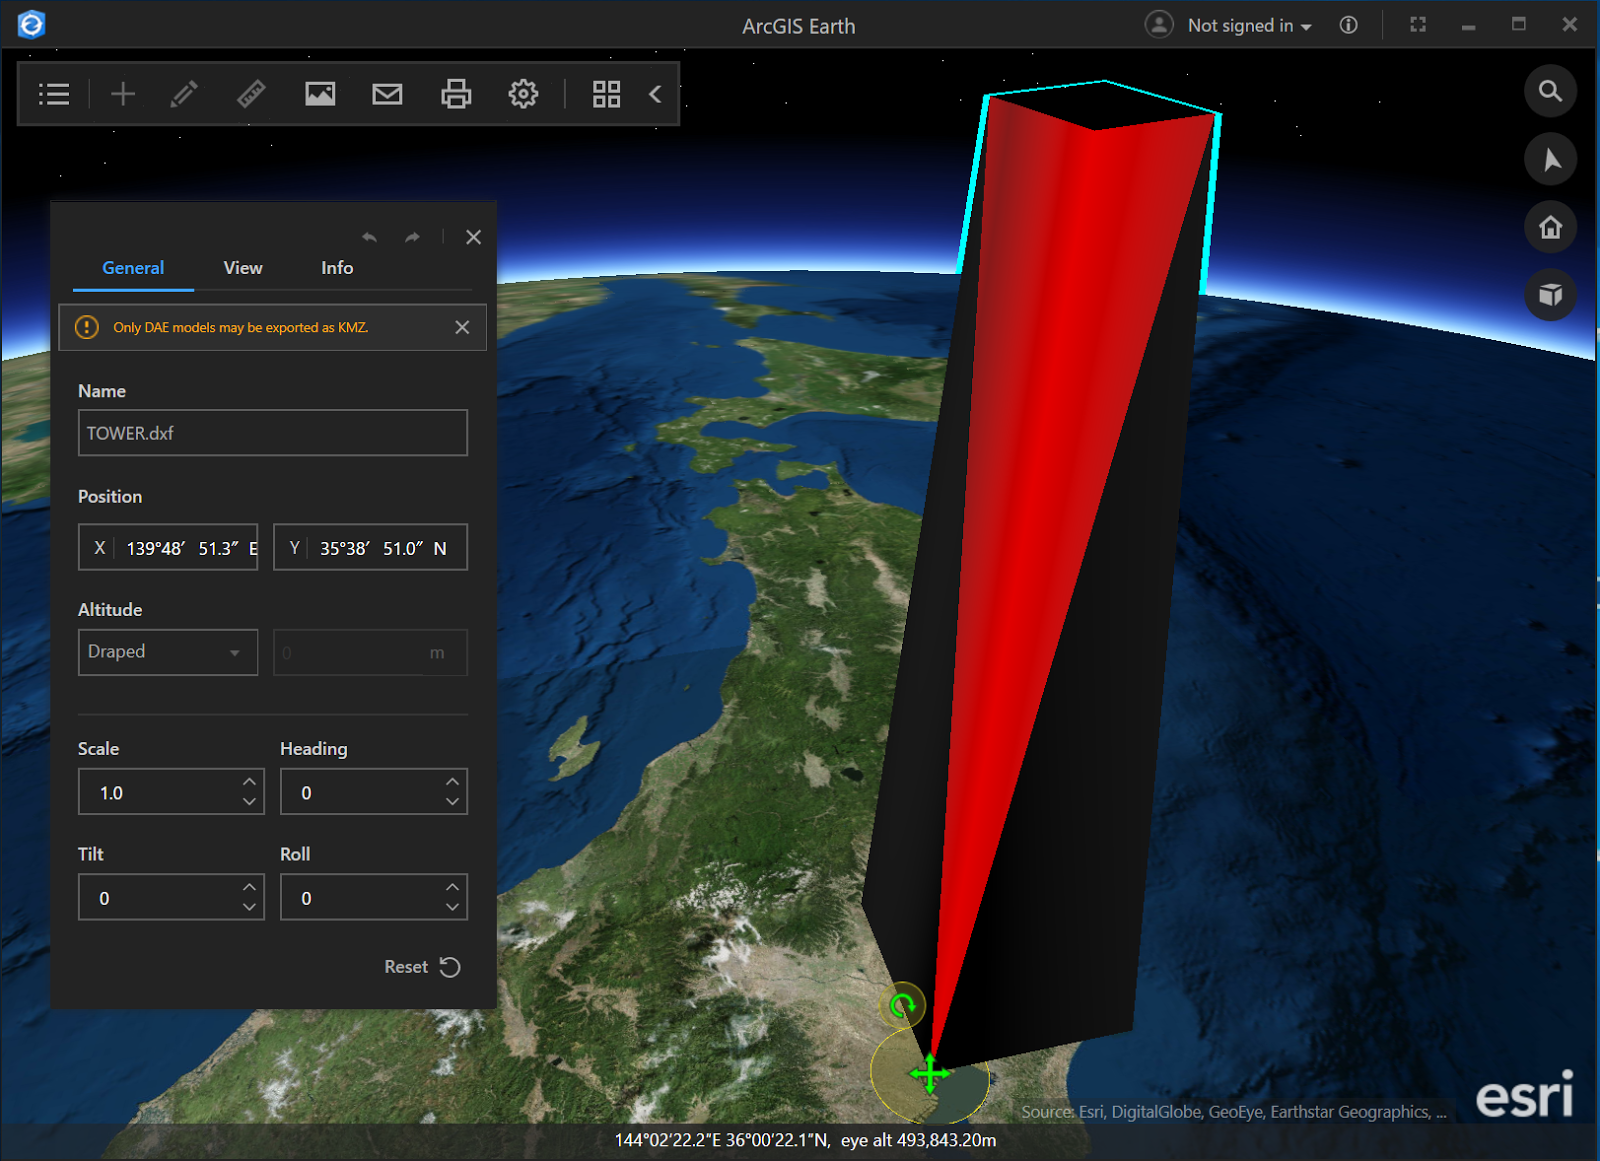
Task: Close the model properties panel
Action: pos(473,237)
